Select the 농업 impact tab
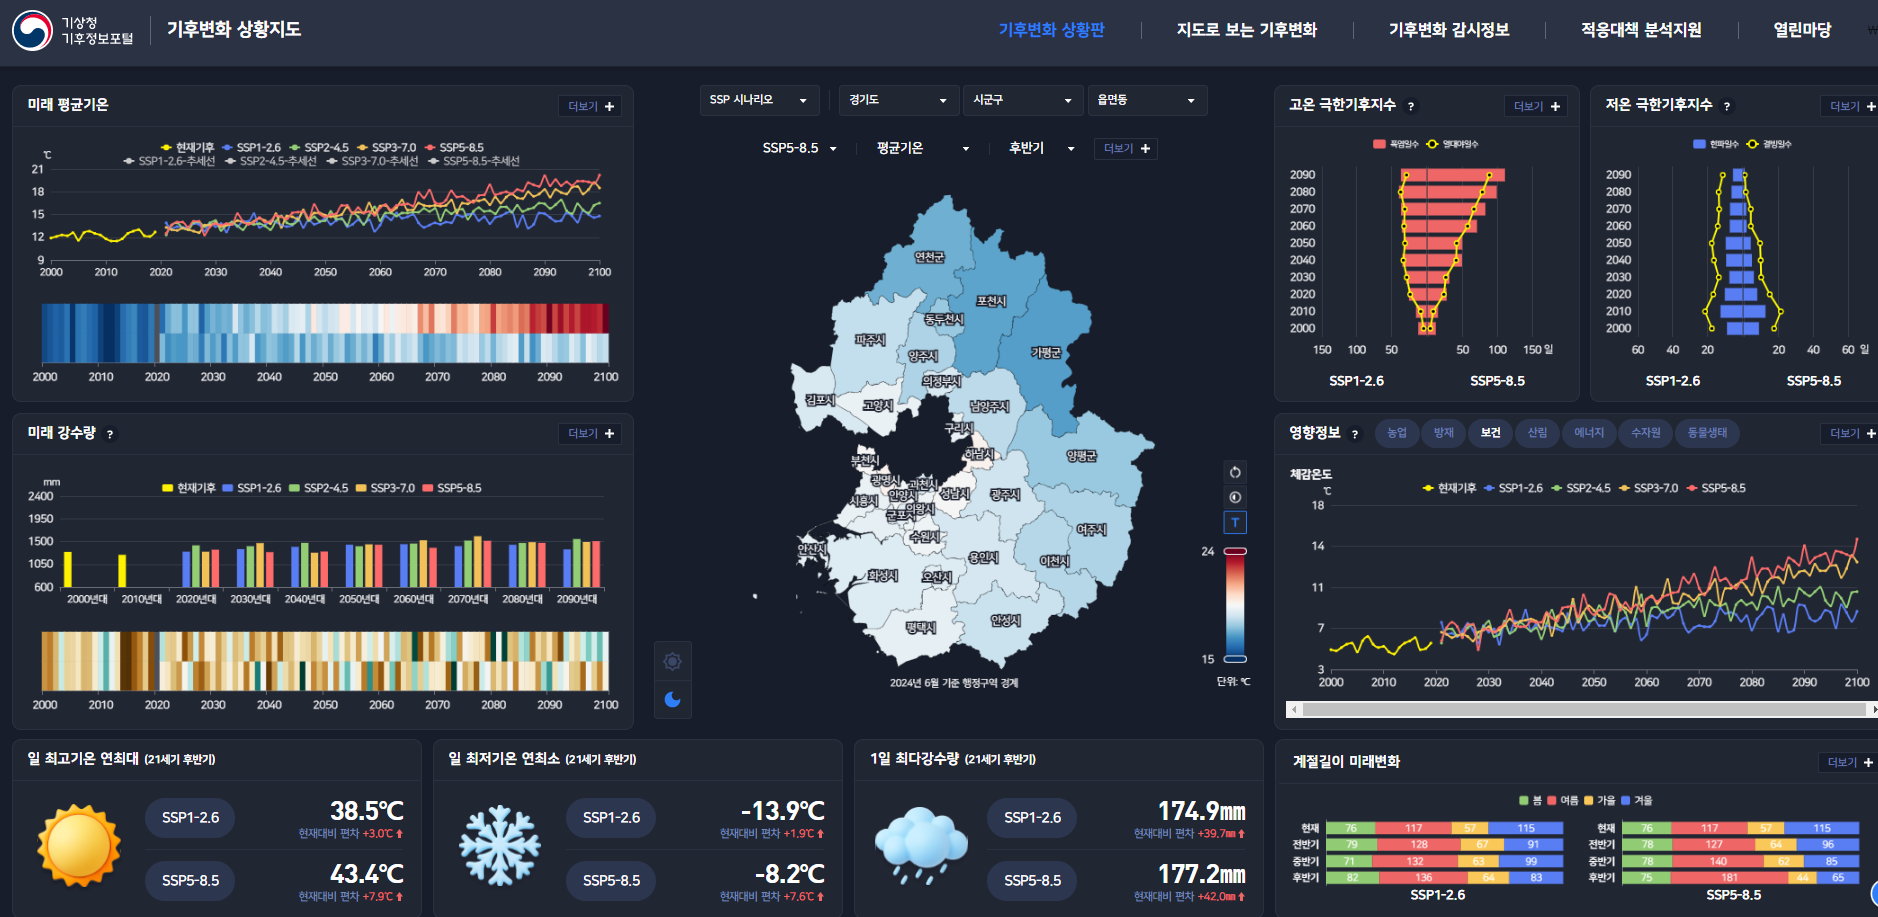 tap(1397, 433)
